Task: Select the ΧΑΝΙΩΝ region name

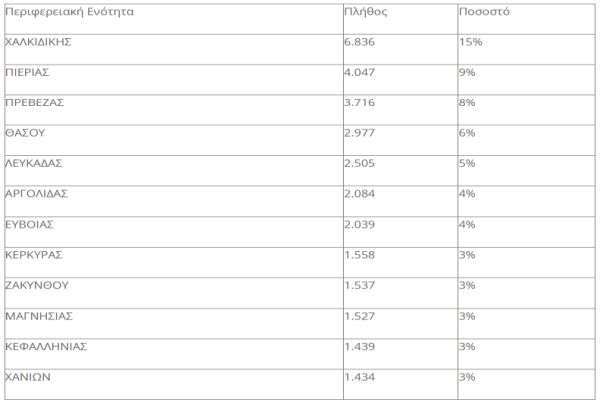Action: [28, 376]
